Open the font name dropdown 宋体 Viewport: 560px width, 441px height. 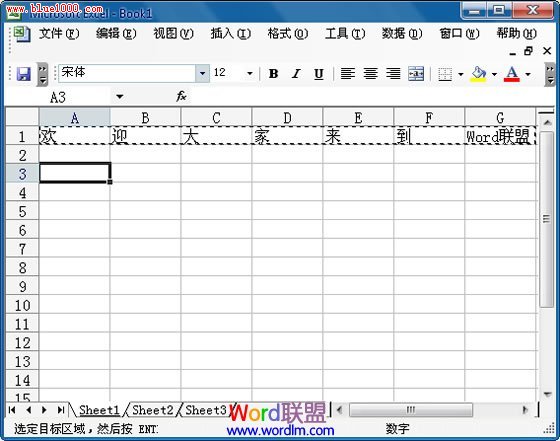(202, 74)
